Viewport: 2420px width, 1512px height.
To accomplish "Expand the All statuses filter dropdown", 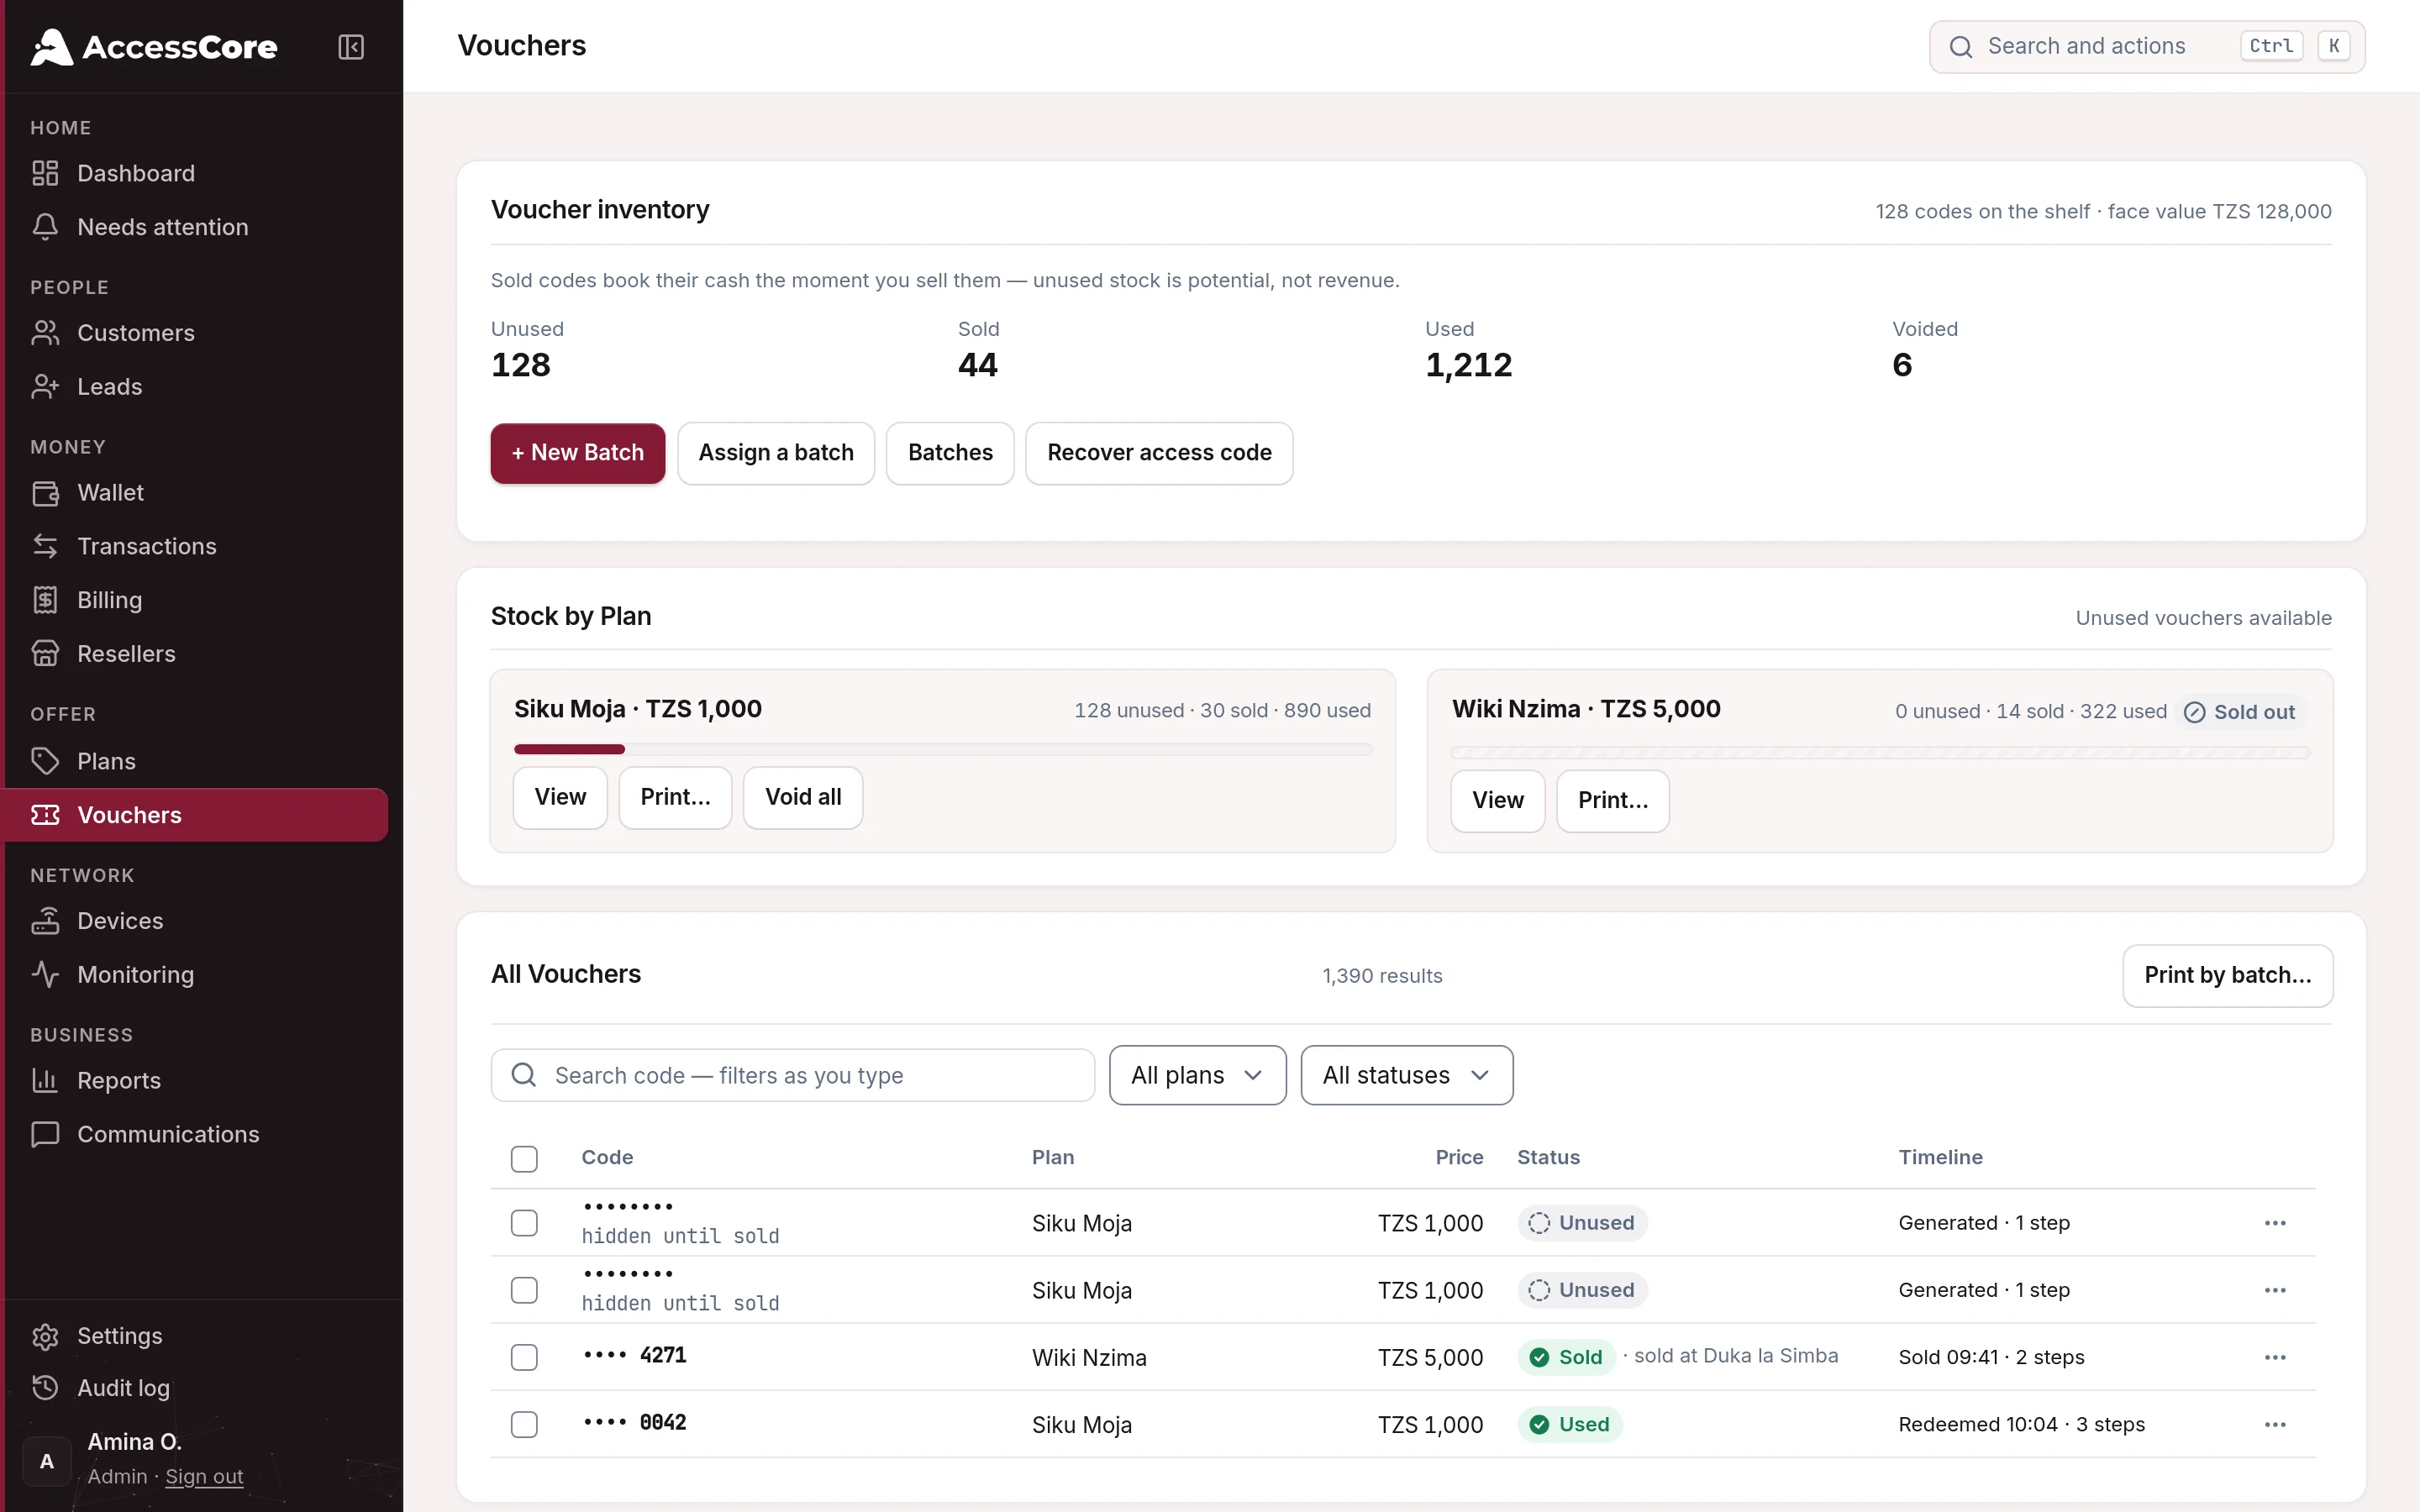I will [x=1406, y=1075].
